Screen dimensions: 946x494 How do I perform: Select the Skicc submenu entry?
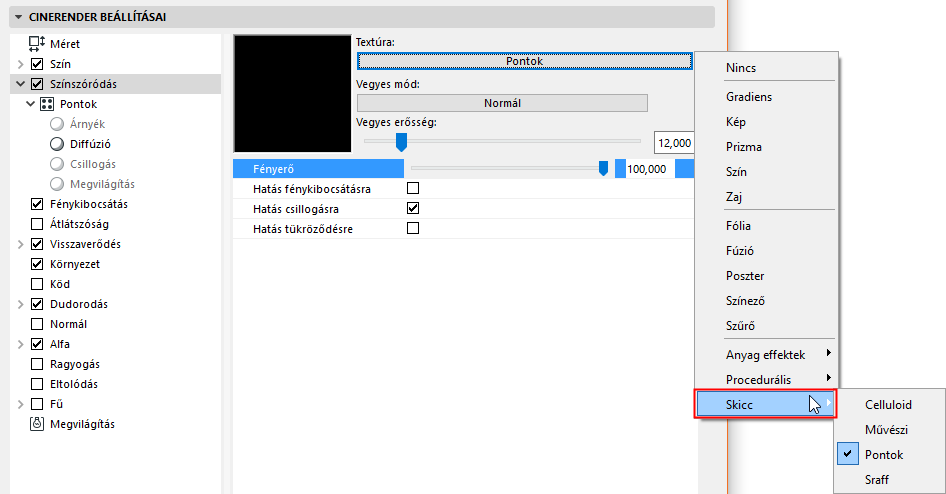(x=766, y=405)
